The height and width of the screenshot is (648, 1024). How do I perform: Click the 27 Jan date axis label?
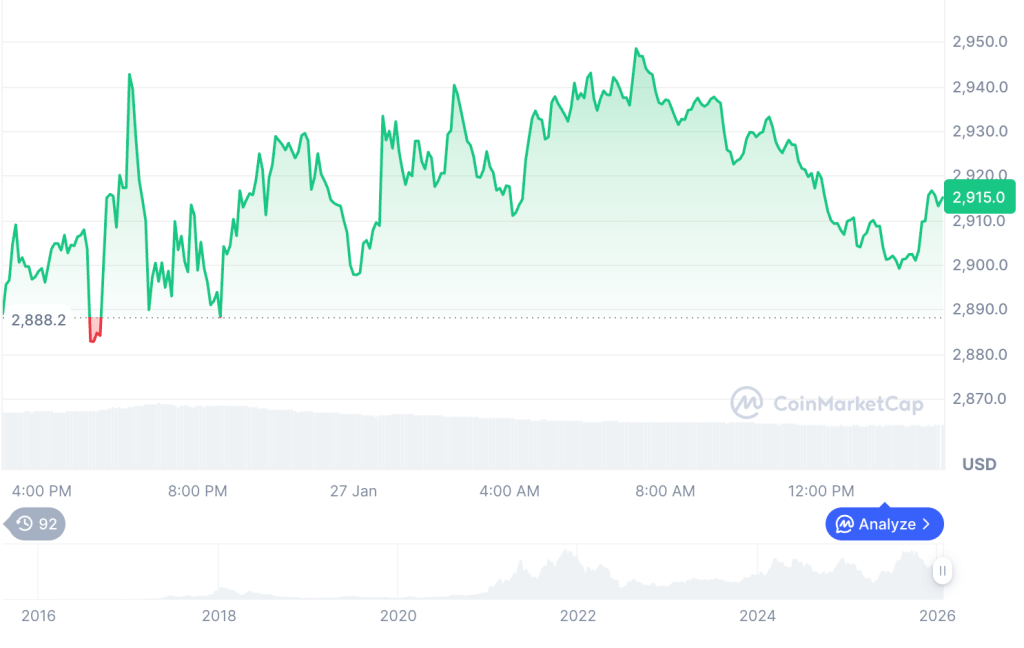354,491
